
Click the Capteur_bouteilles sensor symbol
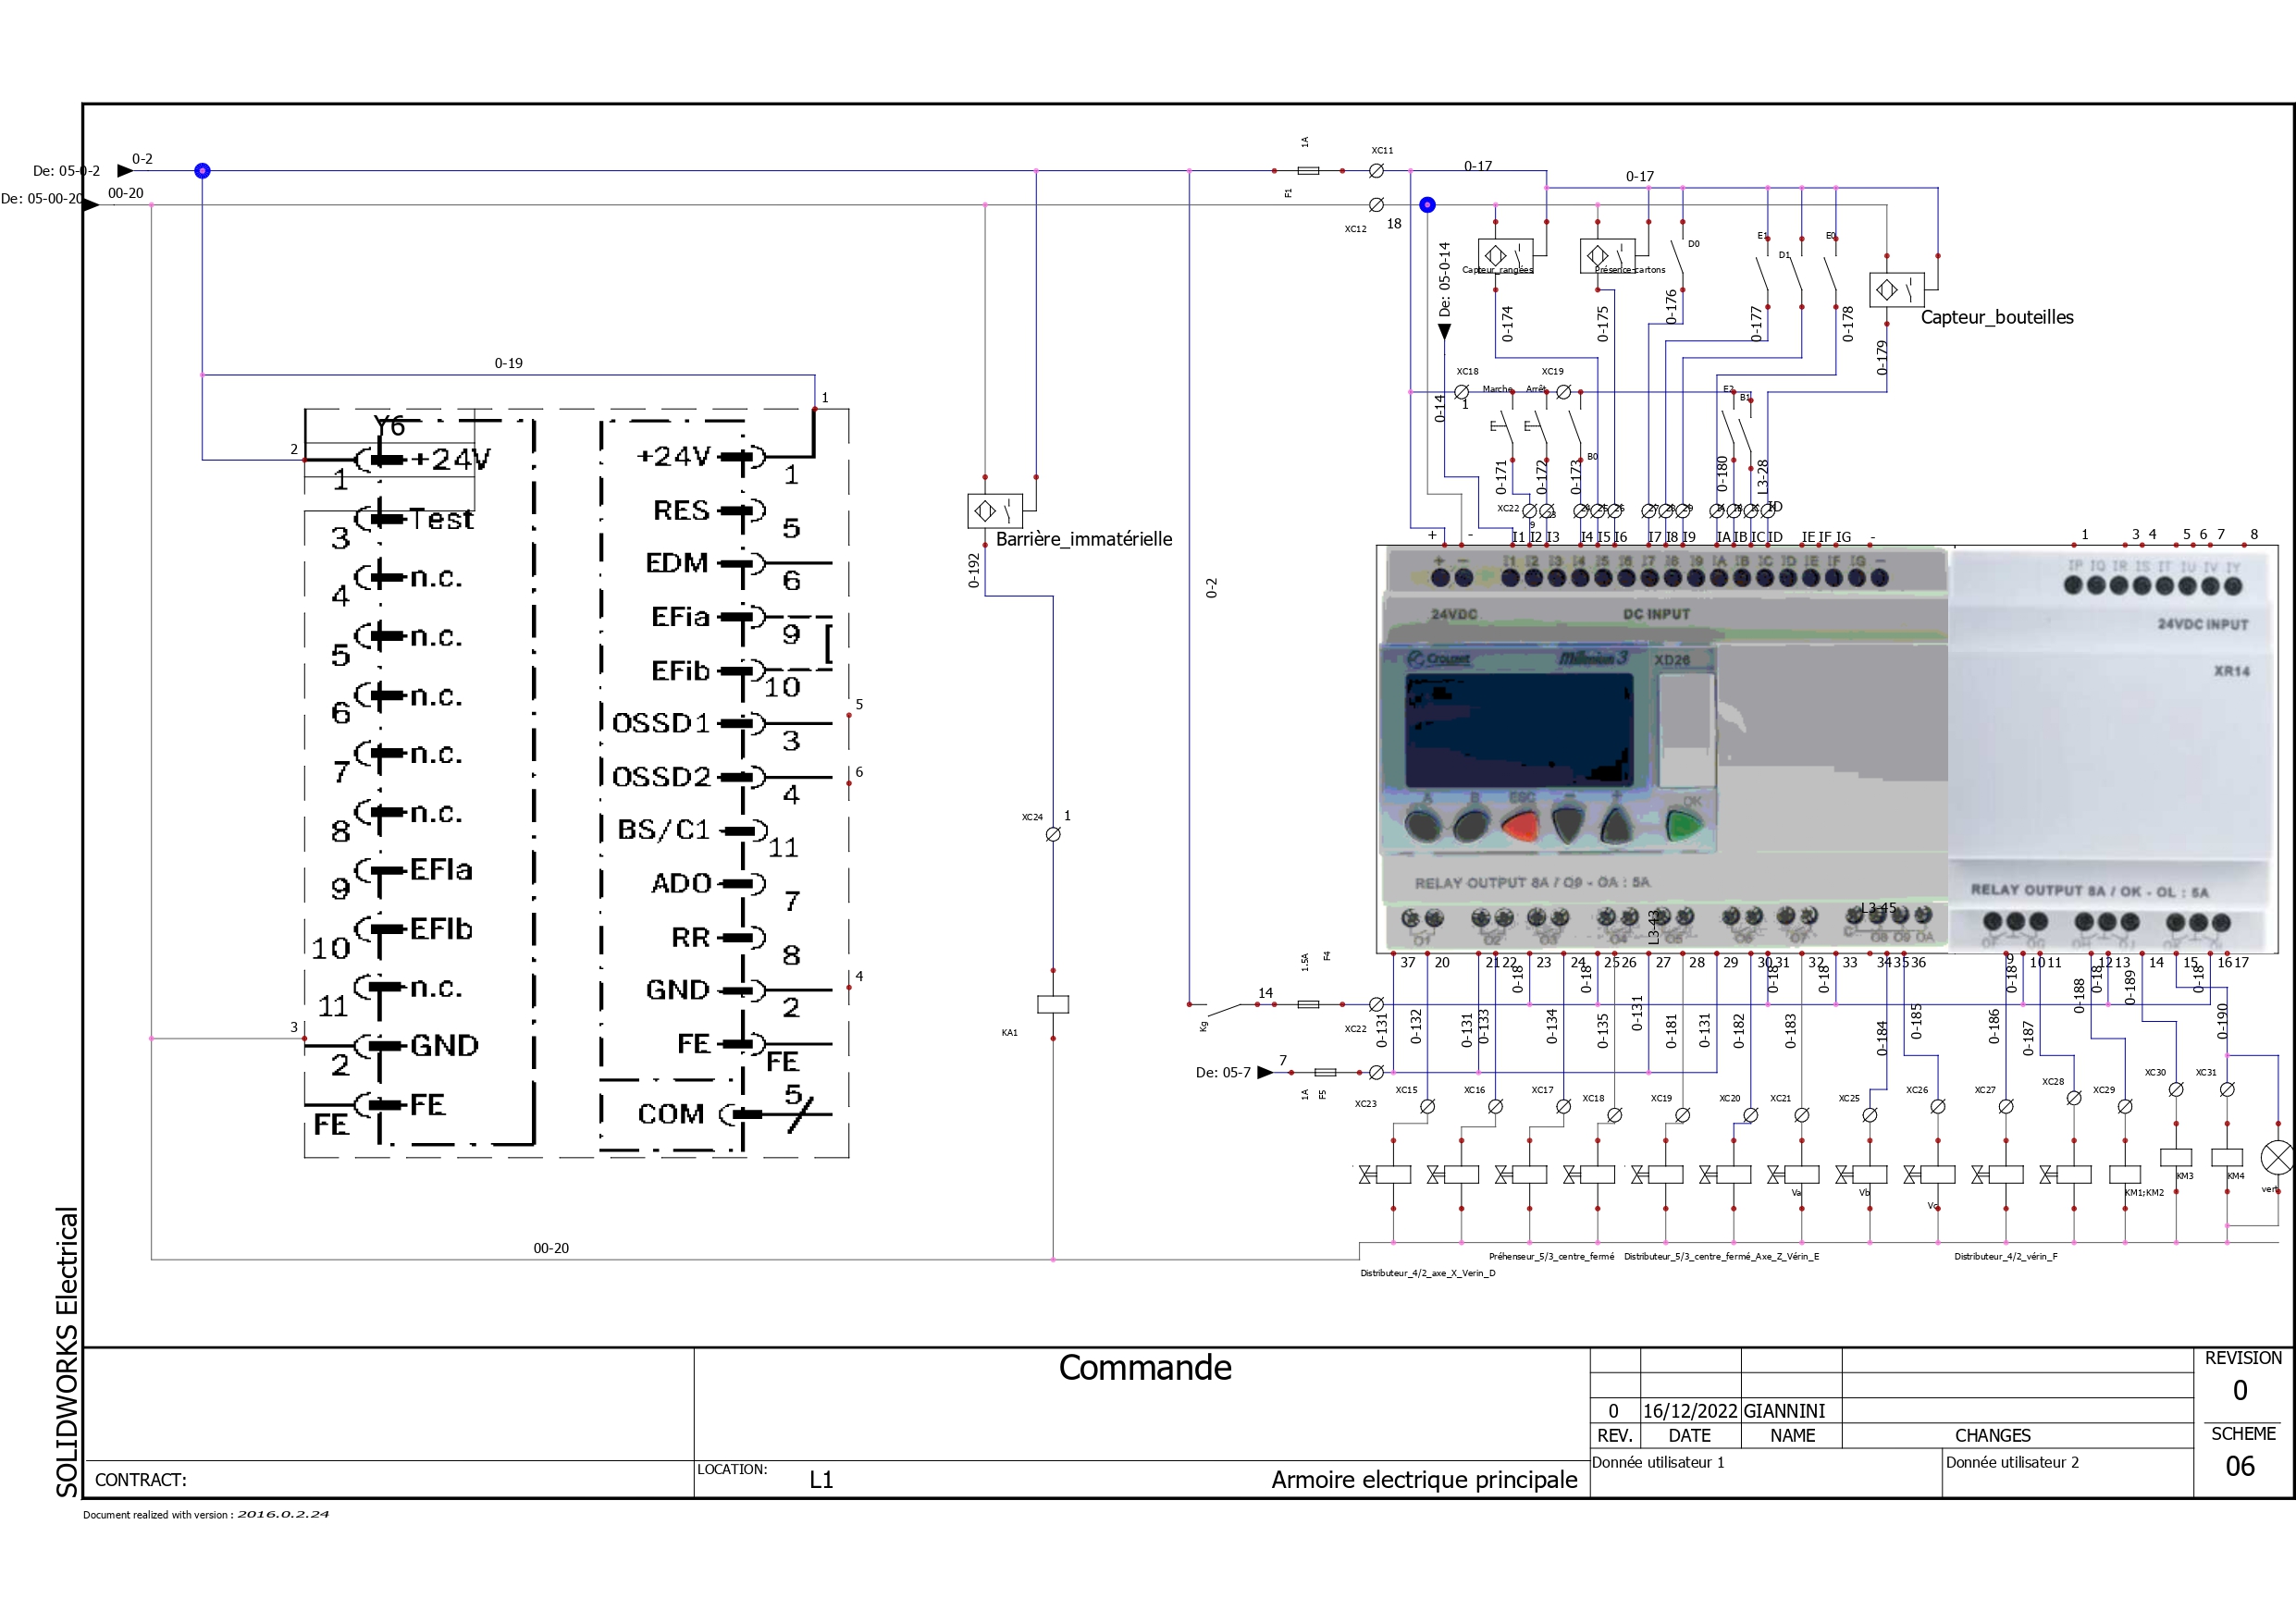pos(1896,290)
